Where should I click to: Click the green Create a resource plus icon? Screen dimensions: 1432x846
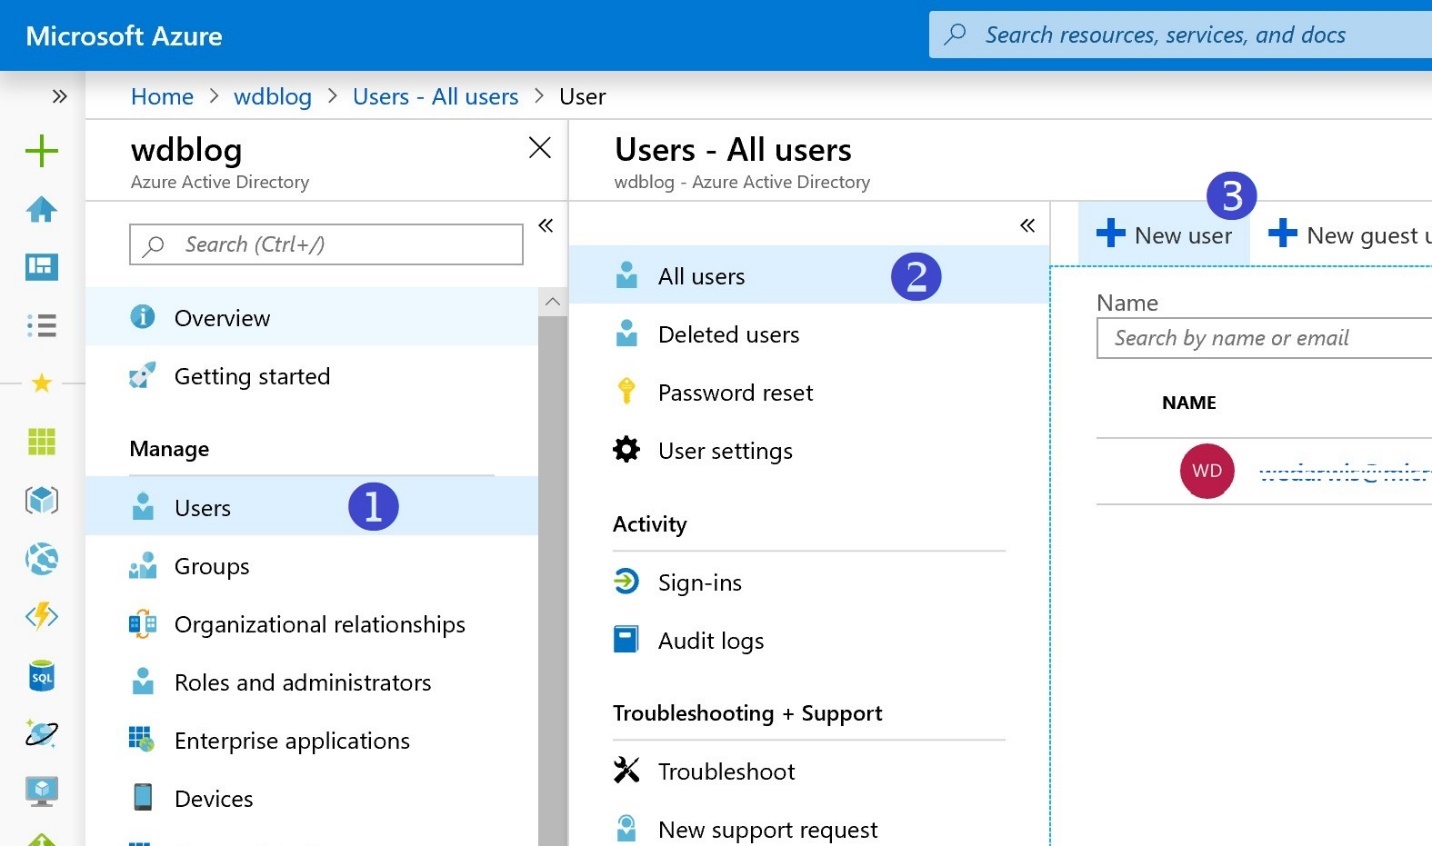[x=41, y=151]
